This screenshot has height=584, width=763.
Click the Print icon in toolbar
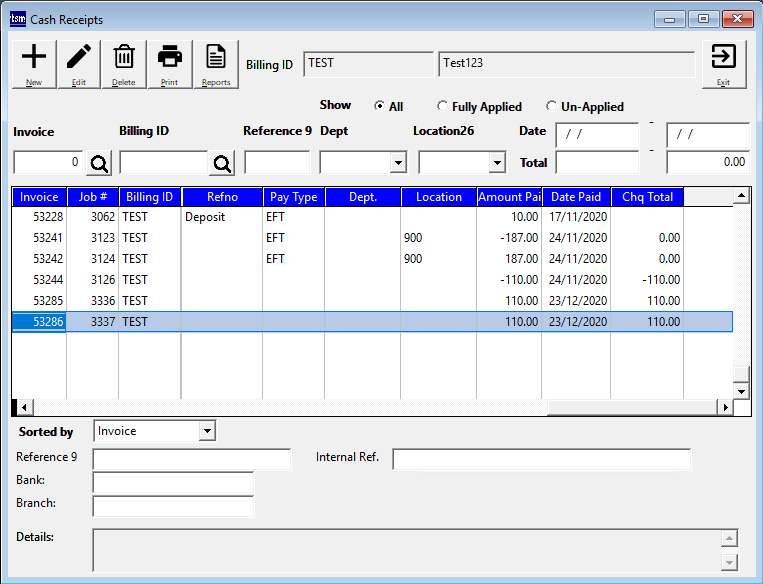click(x=170, y=63)
